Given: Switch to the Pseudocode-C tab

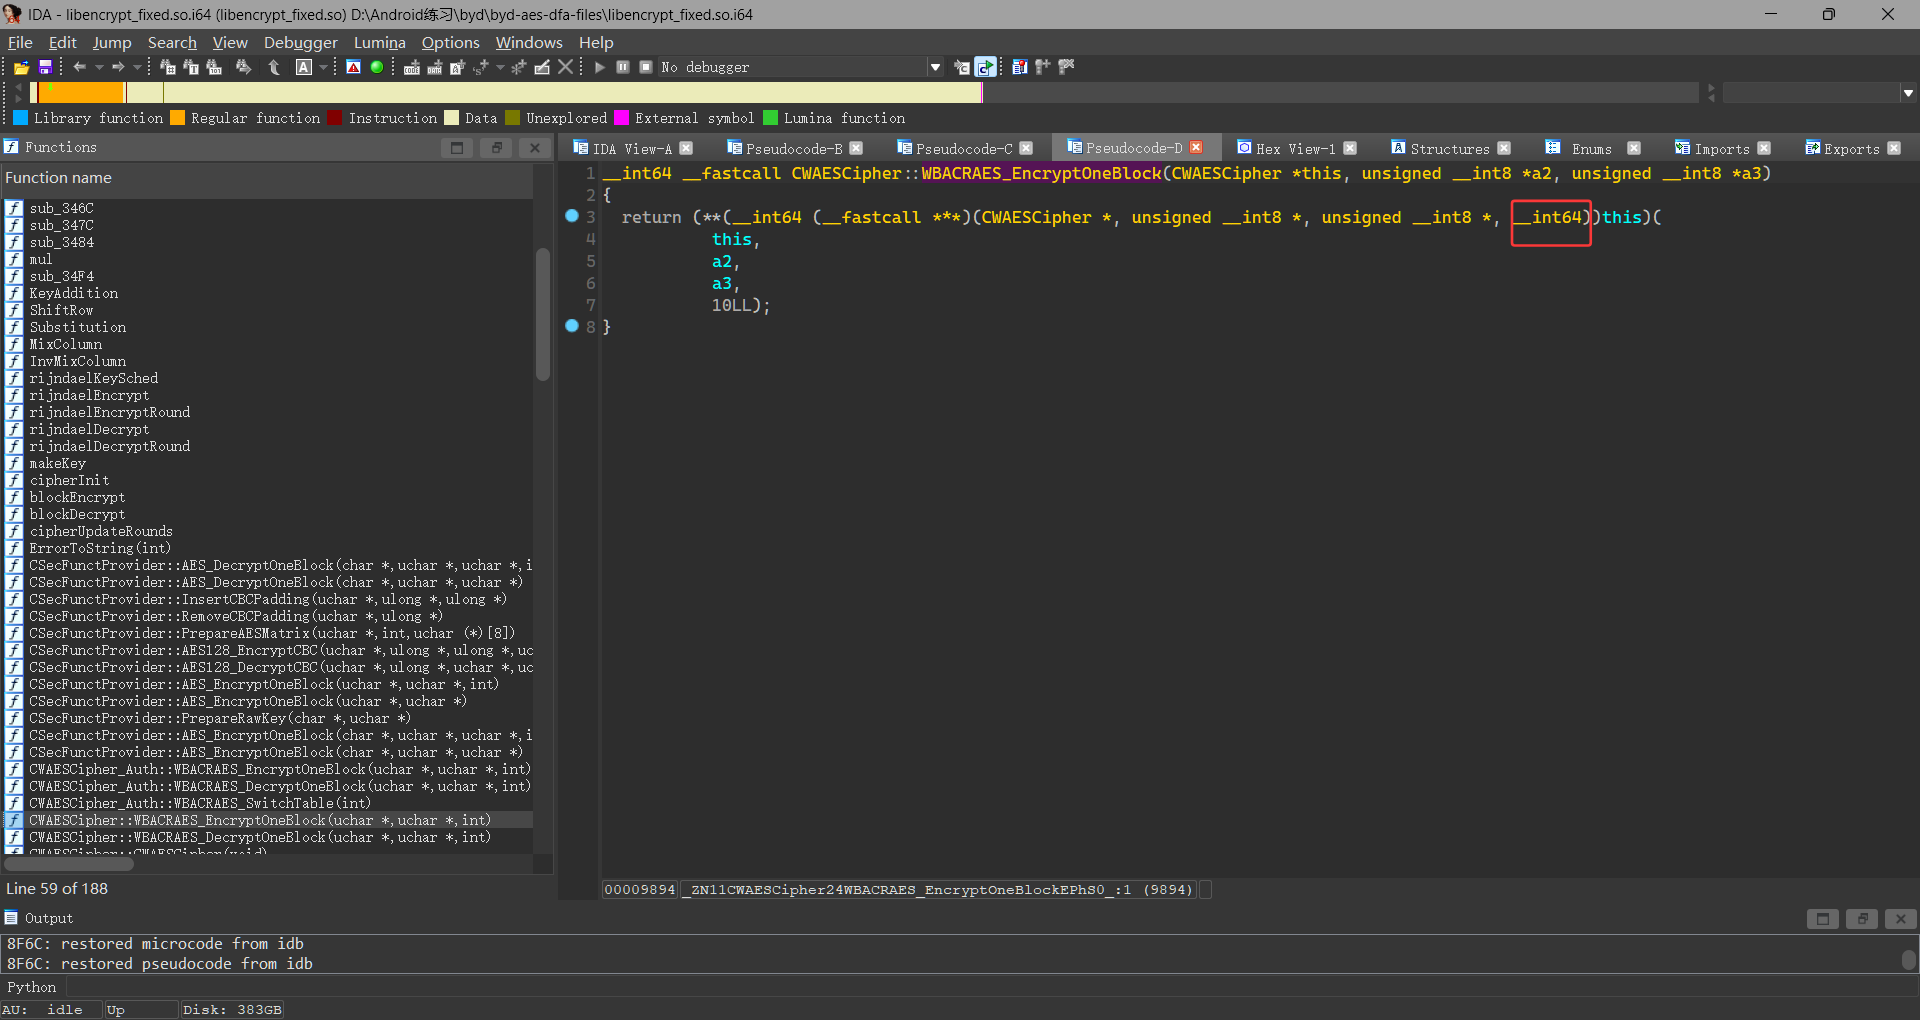Looking at the screenshot, I should coord(963,148).
